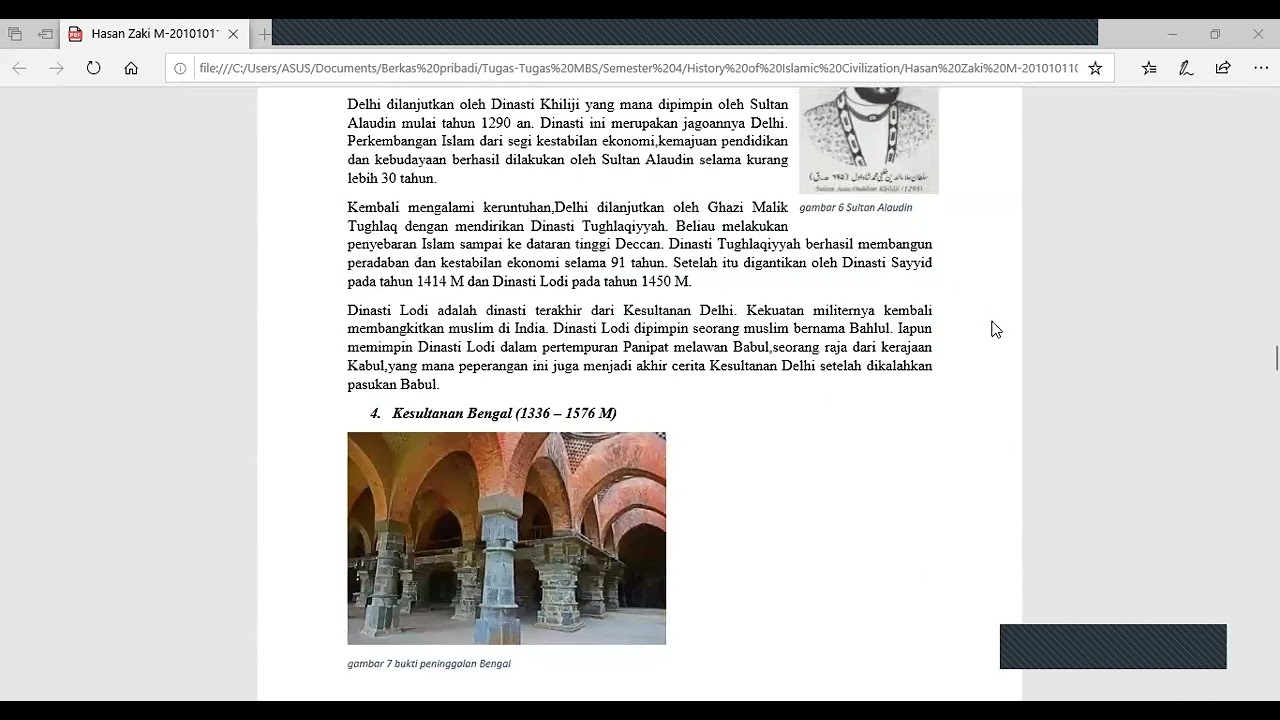This screenshot has width=1280, height=720.
Task: Click text 'lebih 30 tahun.'
Action: [x=392, y=178]
